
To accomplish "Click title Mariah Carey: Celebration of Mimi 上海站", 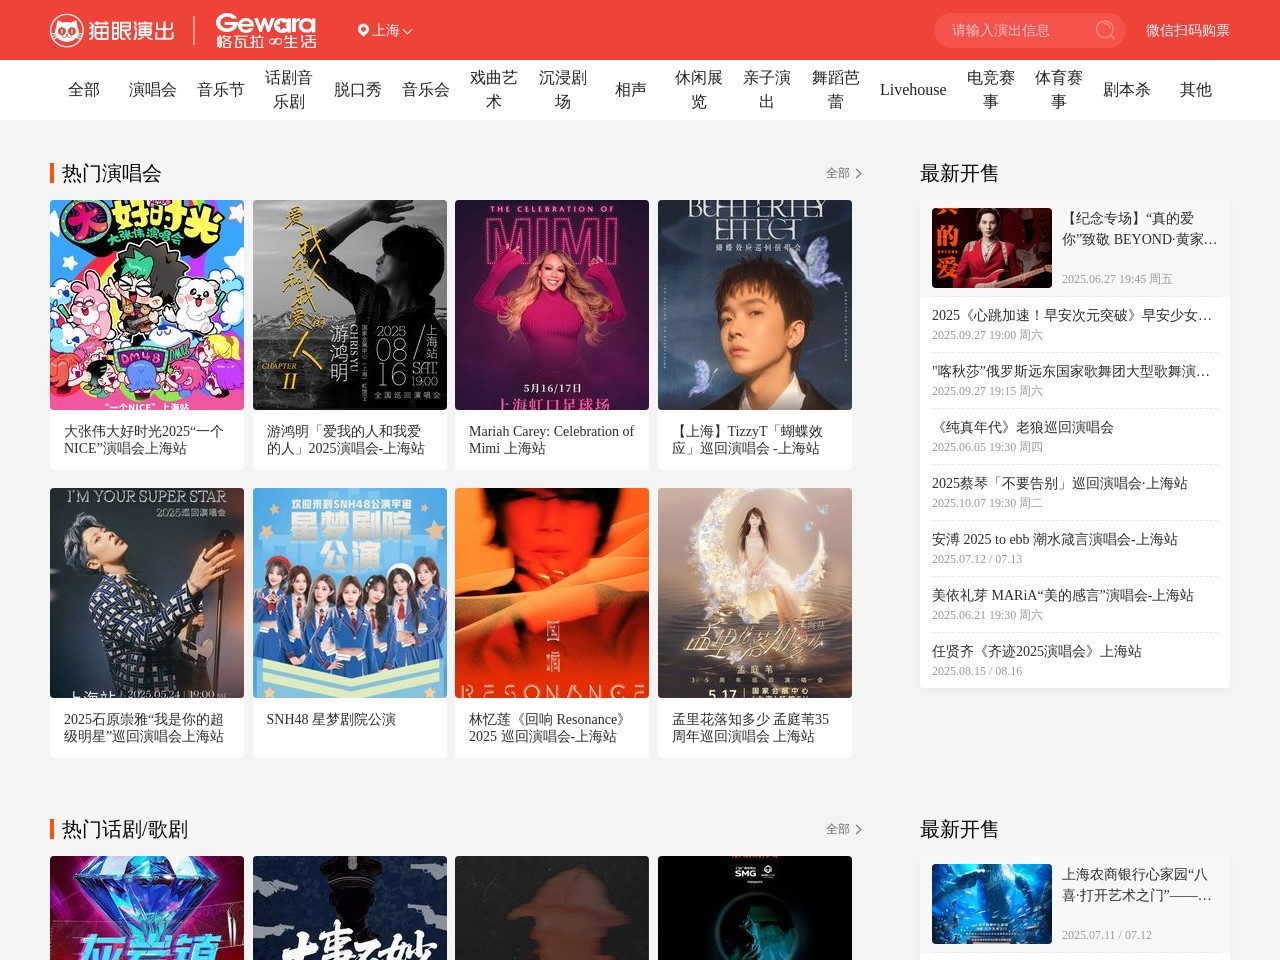I will (x=551, y=440).
